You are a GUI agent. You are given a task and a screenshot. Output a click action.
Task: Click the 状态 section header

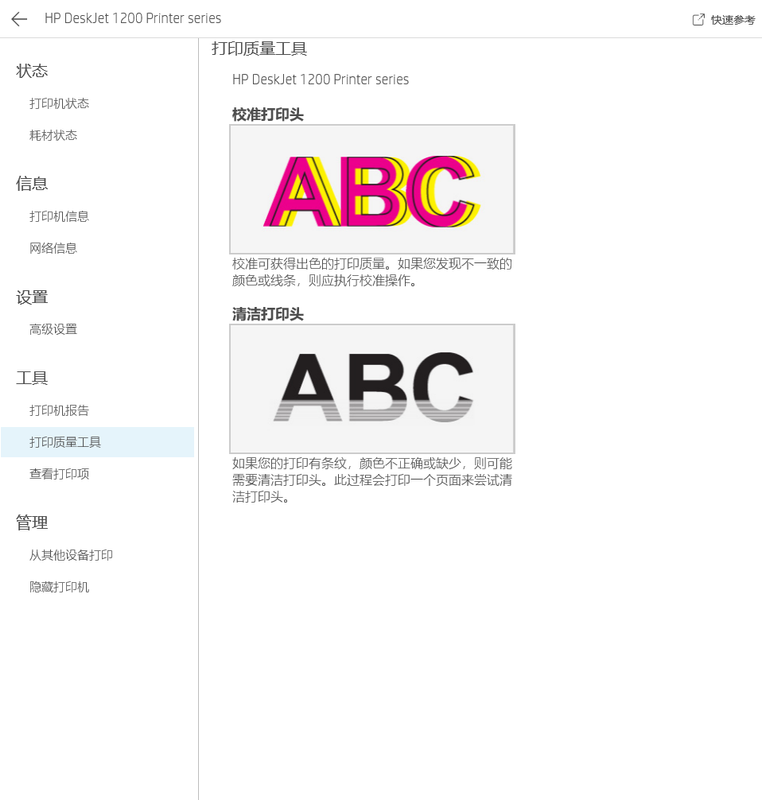pos(32,71)
